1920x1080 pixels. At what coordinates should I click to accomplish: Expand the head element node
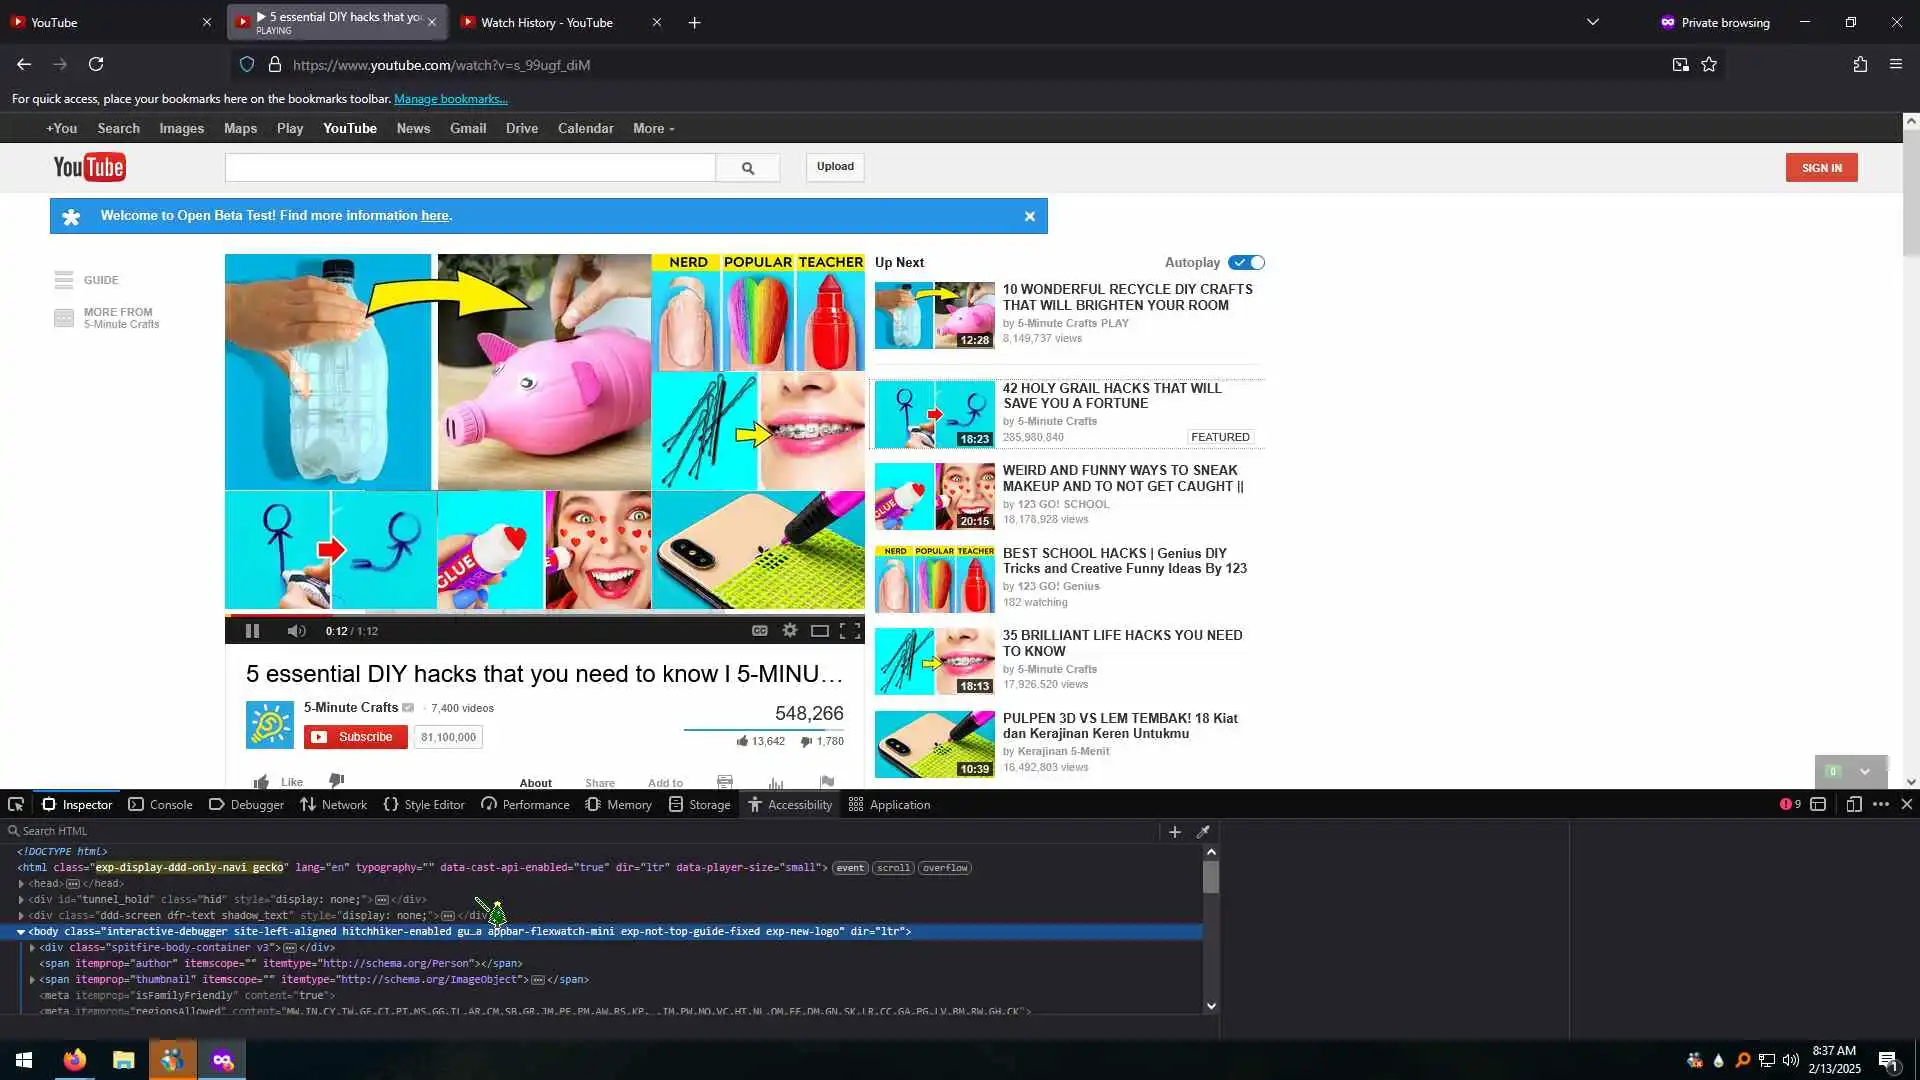(21, 884)
